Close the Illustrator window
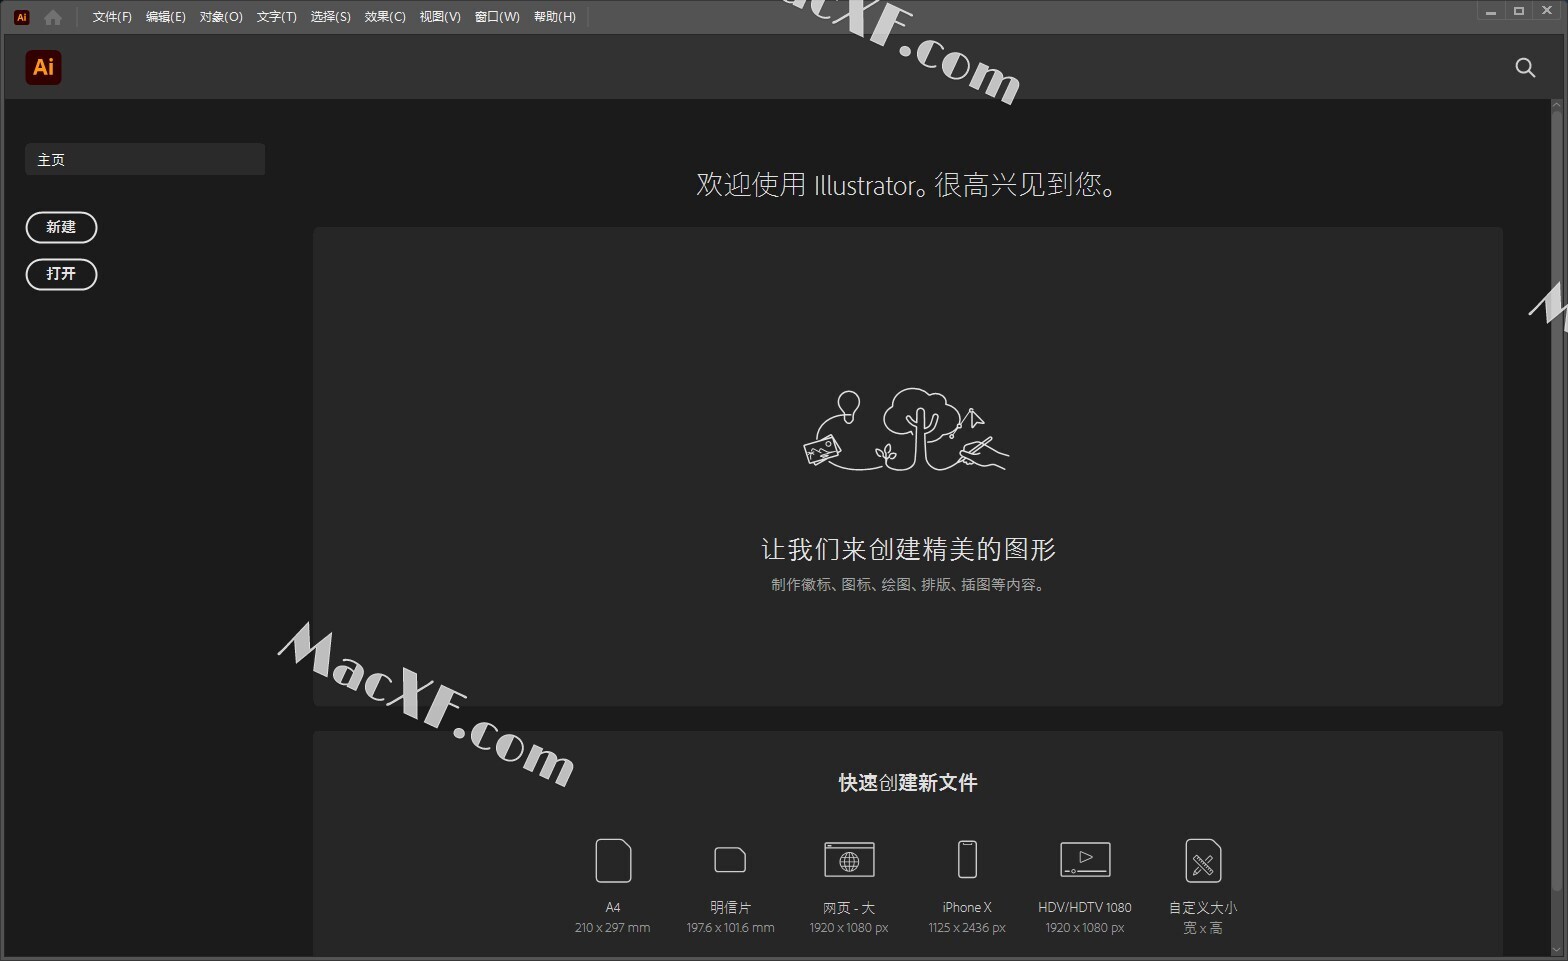The width and height of the screenshot is (1568, 961). pos(1547,11)
